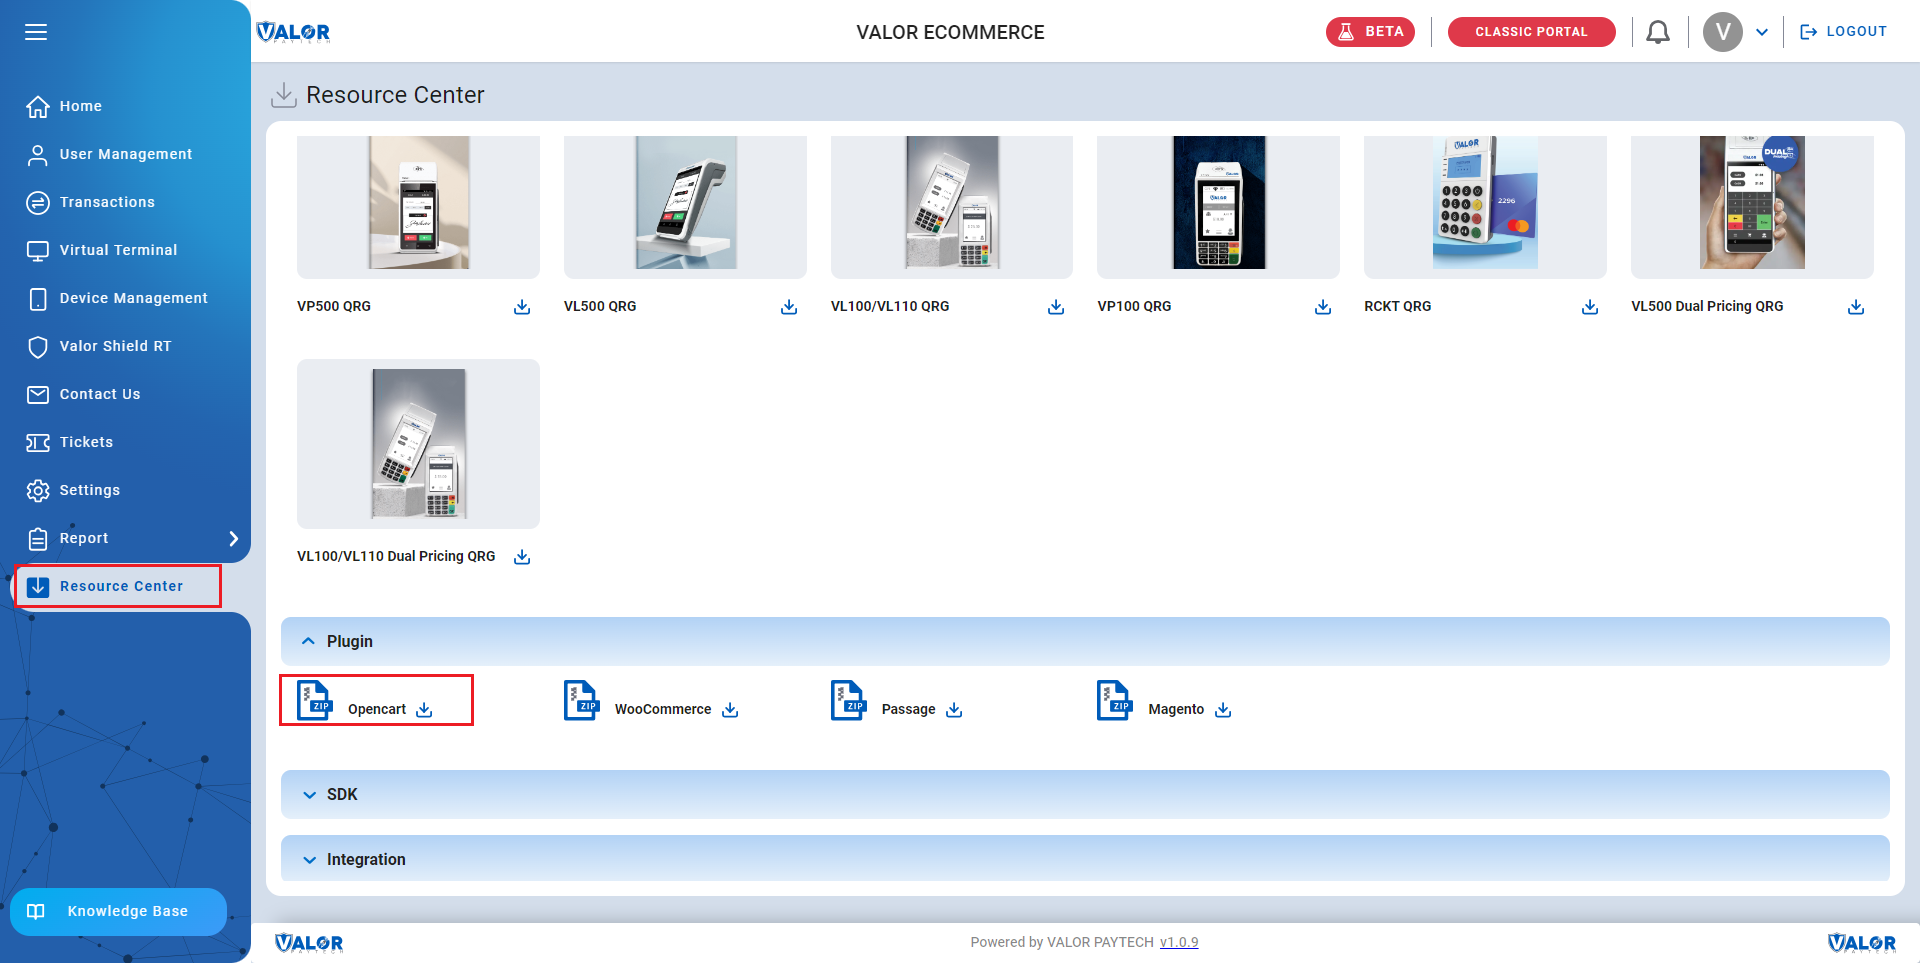Download the VP500 QRG guide
Image resolution: width=1920 pixels, height=963 pixels.
click(522, 307)
